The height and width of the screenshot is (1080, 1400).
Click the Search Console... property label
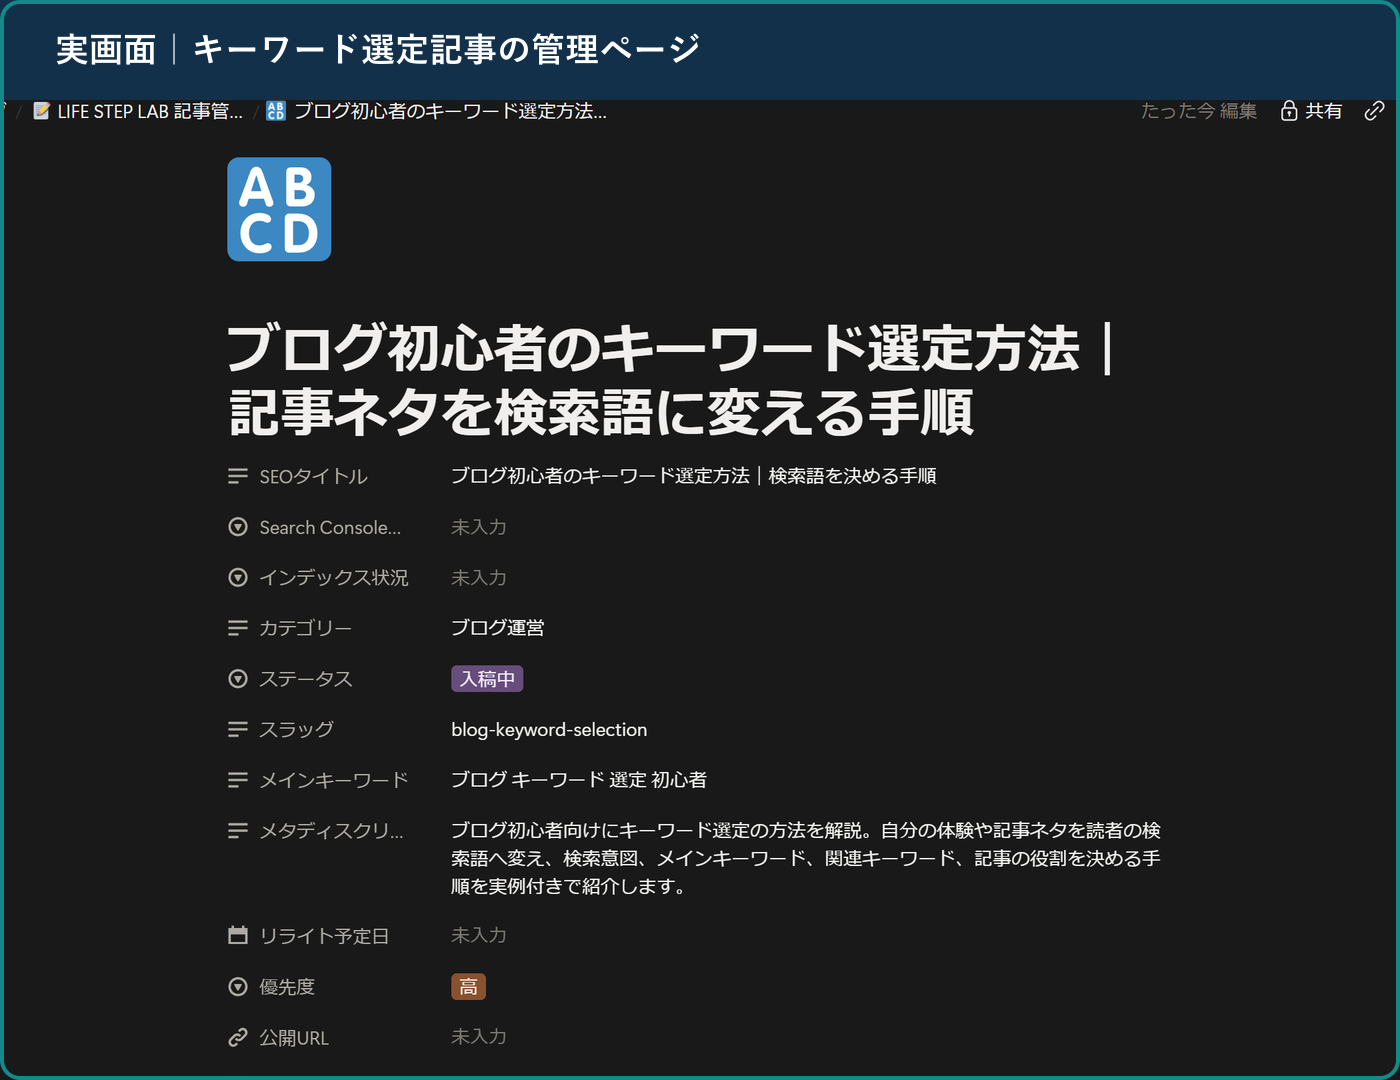point(330,527)
